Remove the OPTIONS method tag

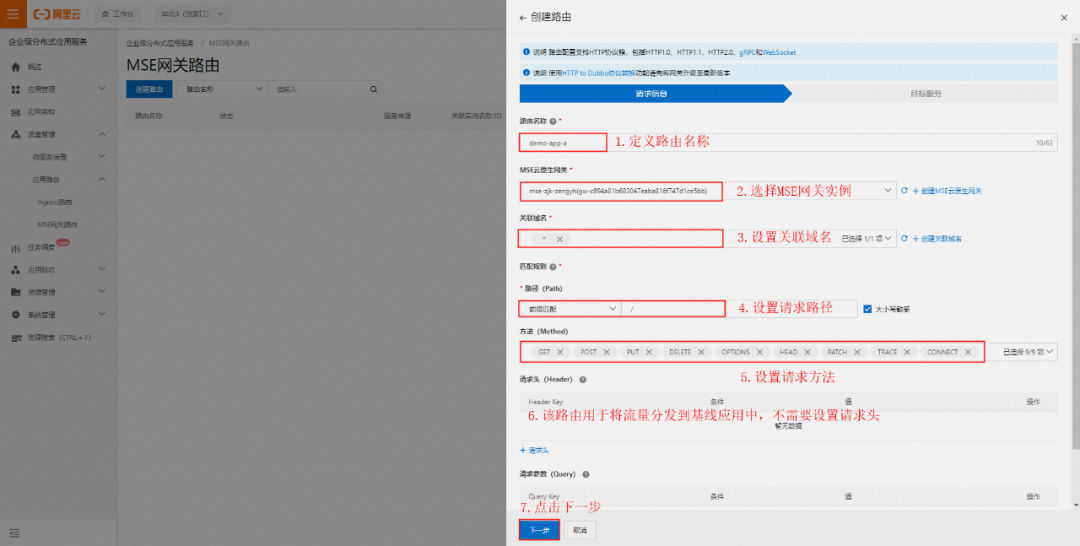coord(759,352)
